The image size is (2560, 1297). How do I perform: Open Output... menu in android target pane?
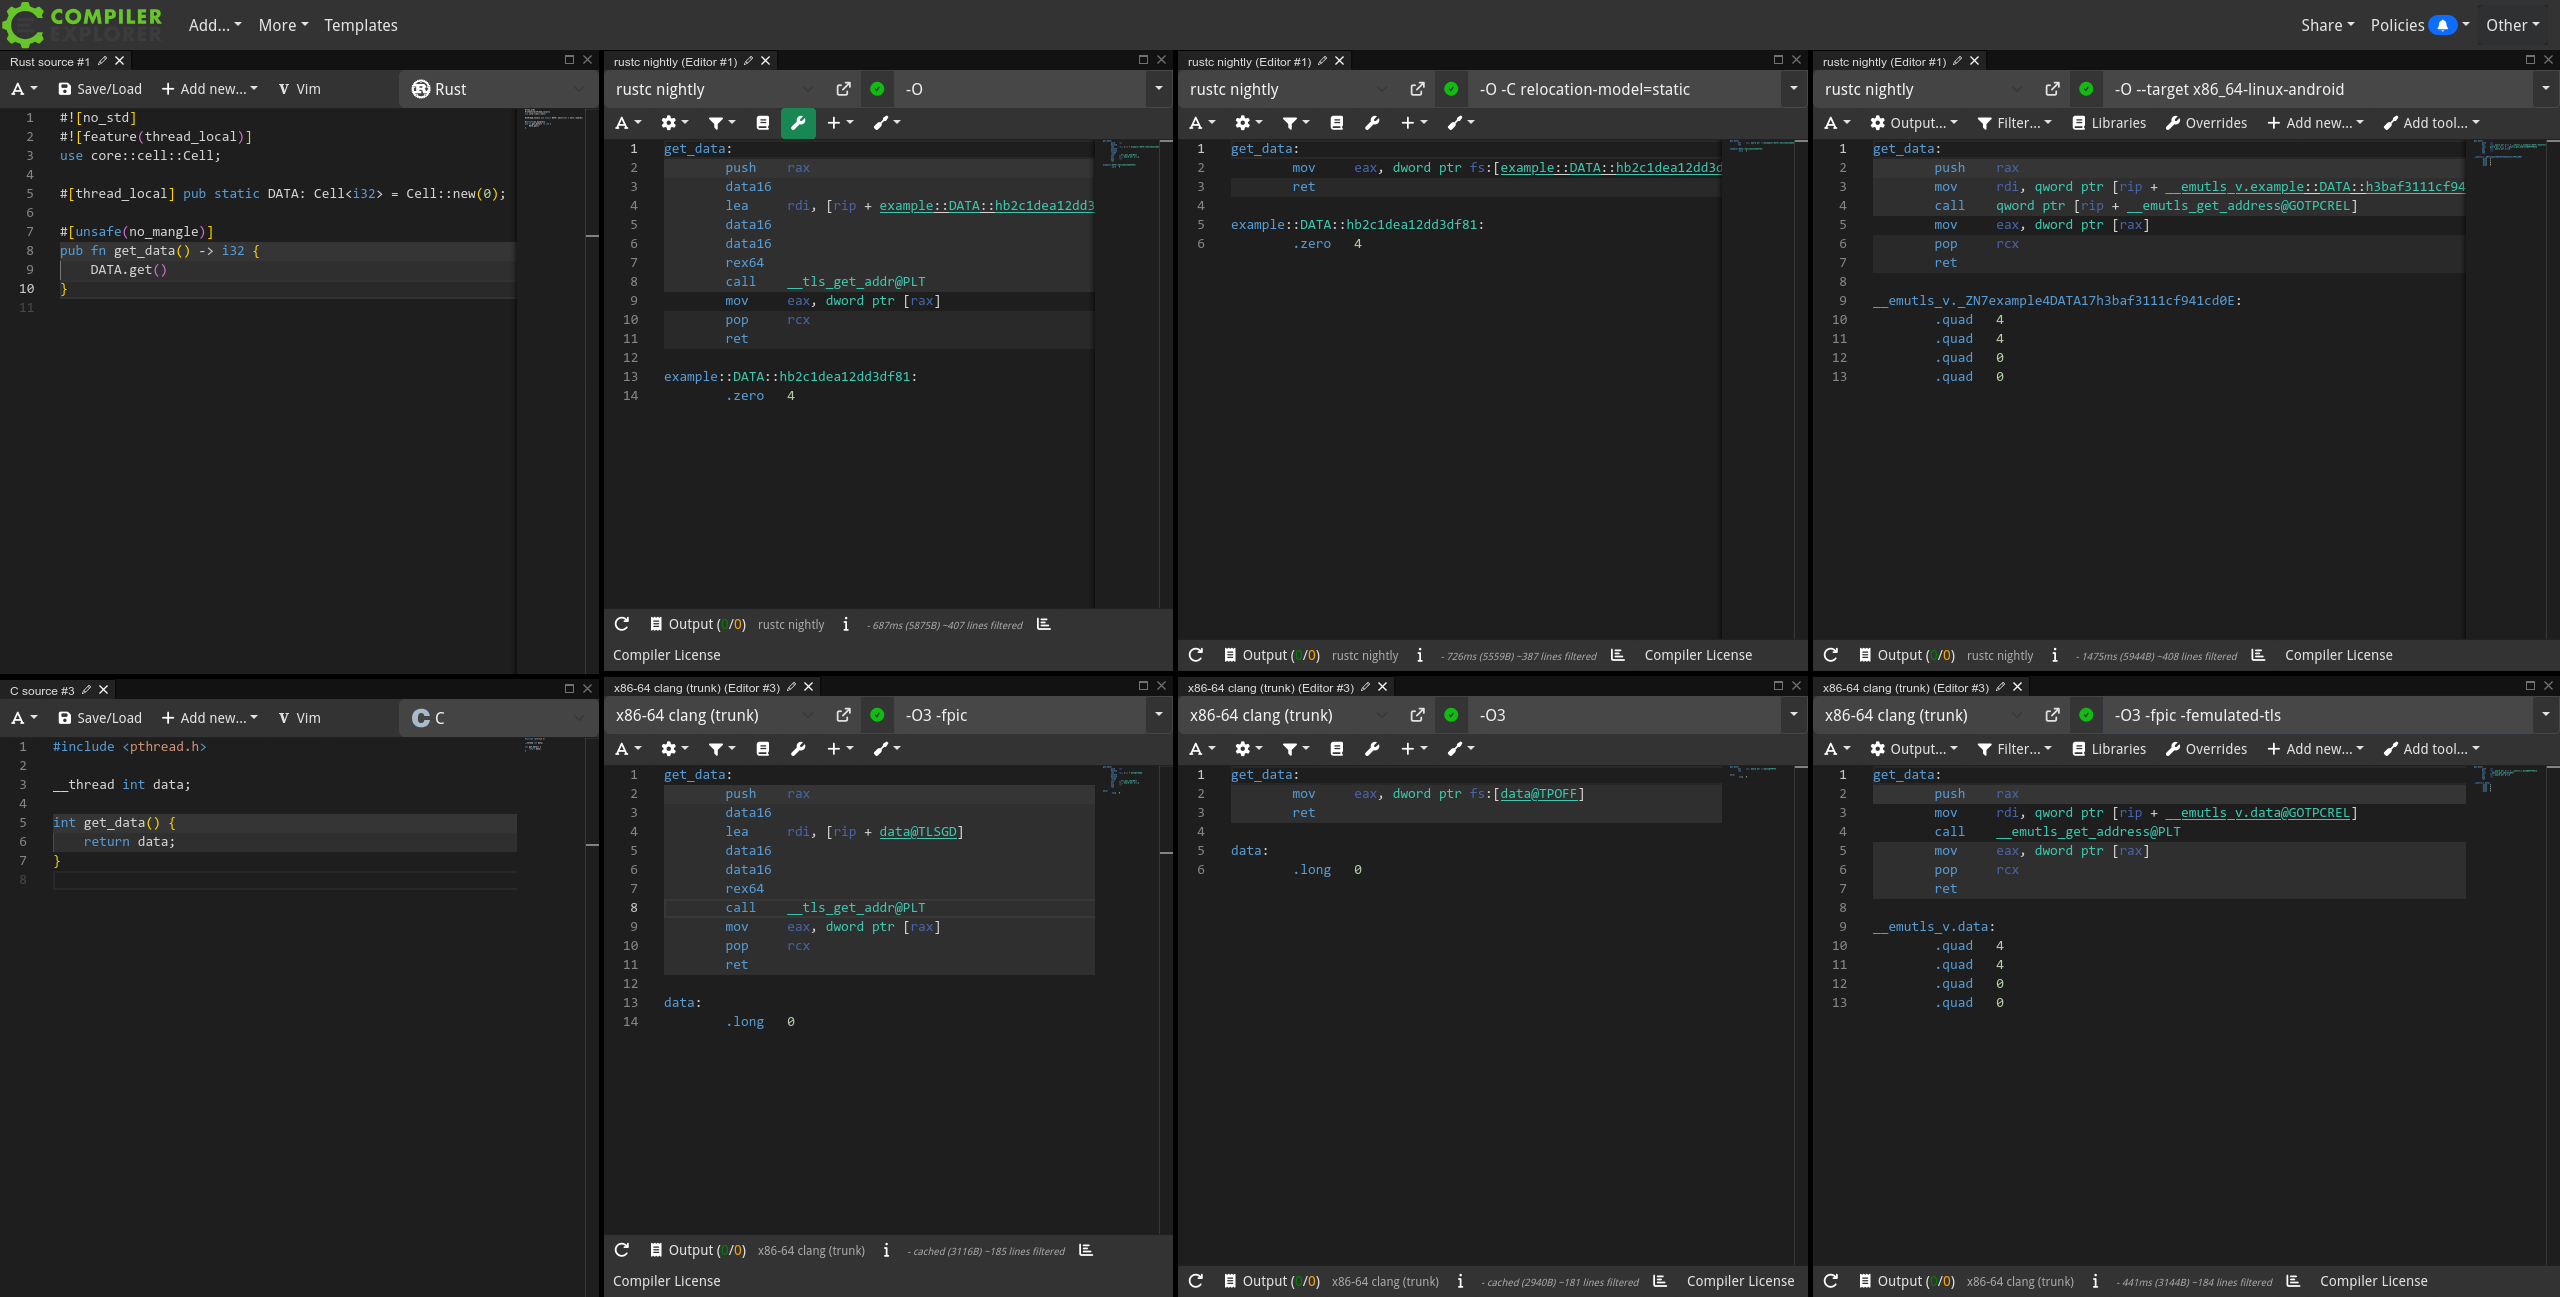(1914, 123)
